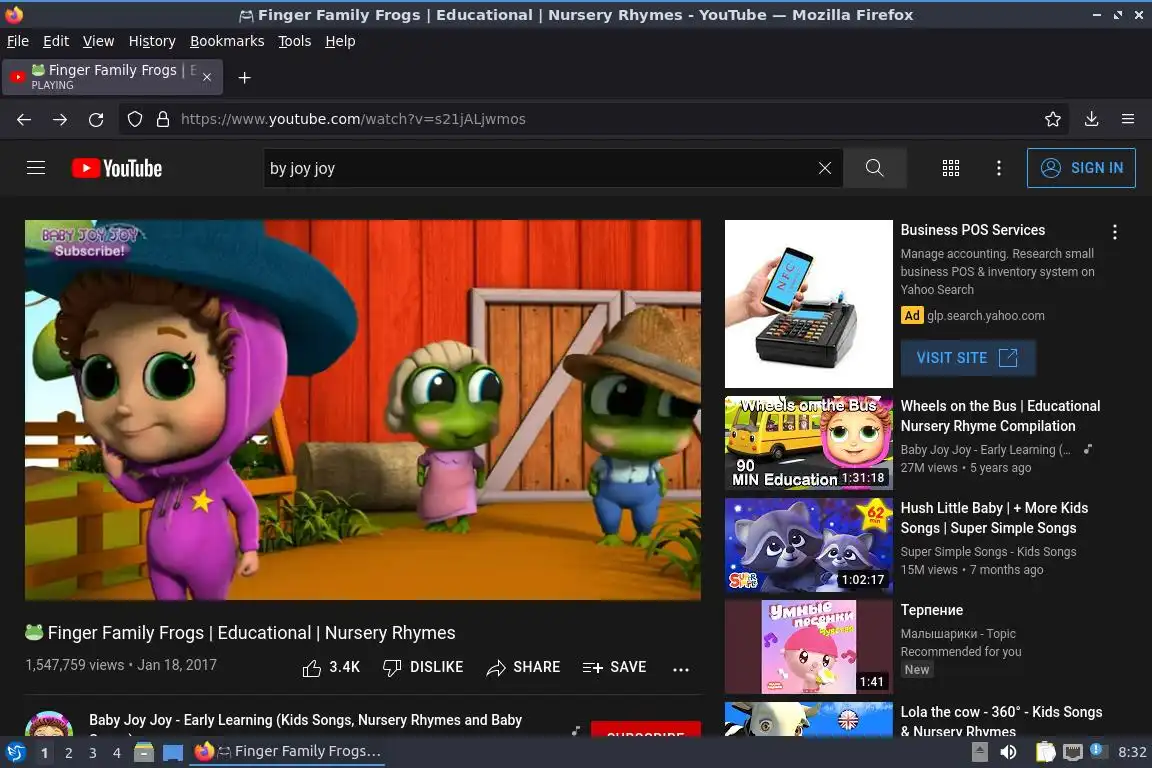Click the Терпение video title
Image resolution: width=1152 pixels, height=768 pixels.
tap(932, 610)
